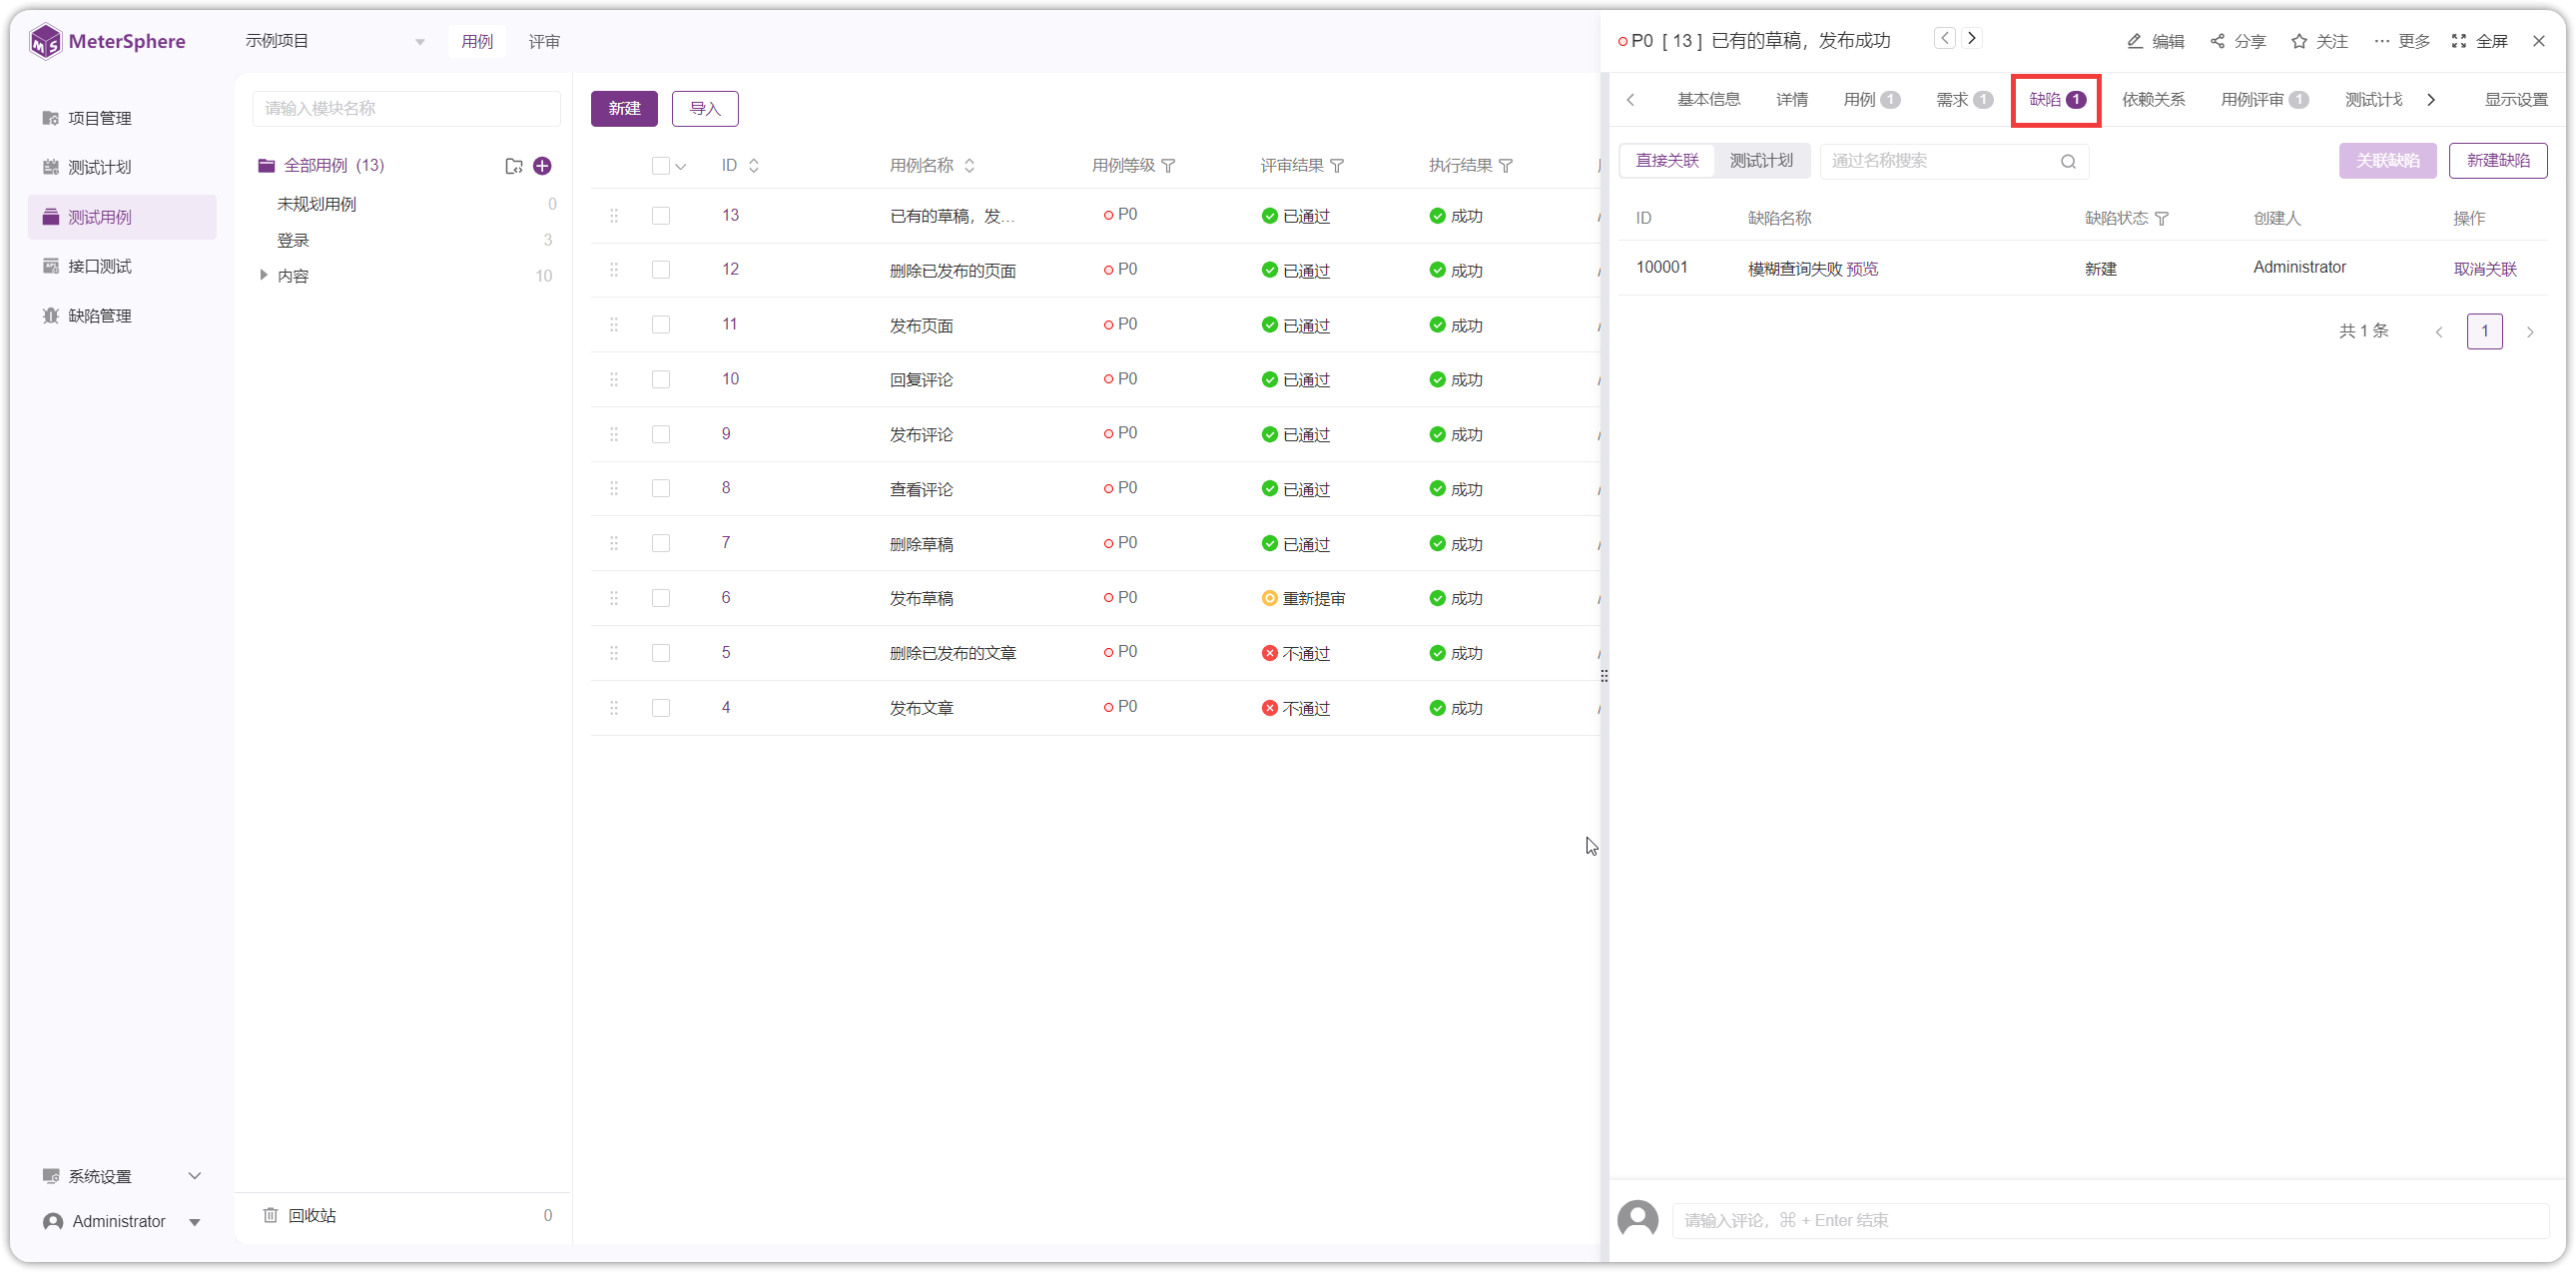Switch to fullscreen 全屏

point(2480,41)
